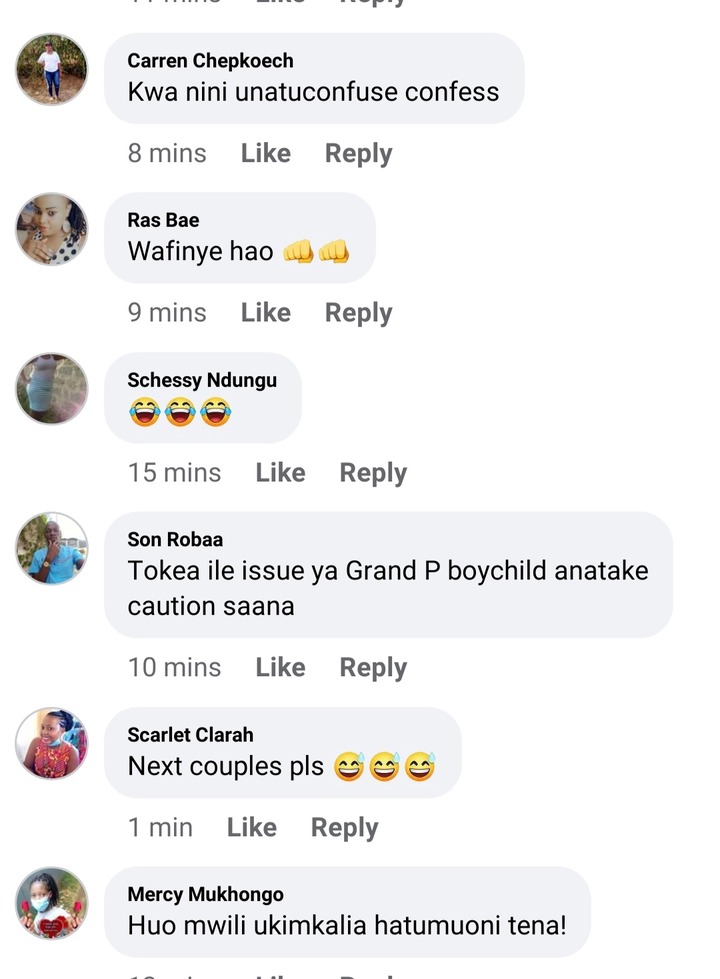Open Scarlet Clarah's profile avatar
Viewport: 720px width, 979px height.
point(52,743)
